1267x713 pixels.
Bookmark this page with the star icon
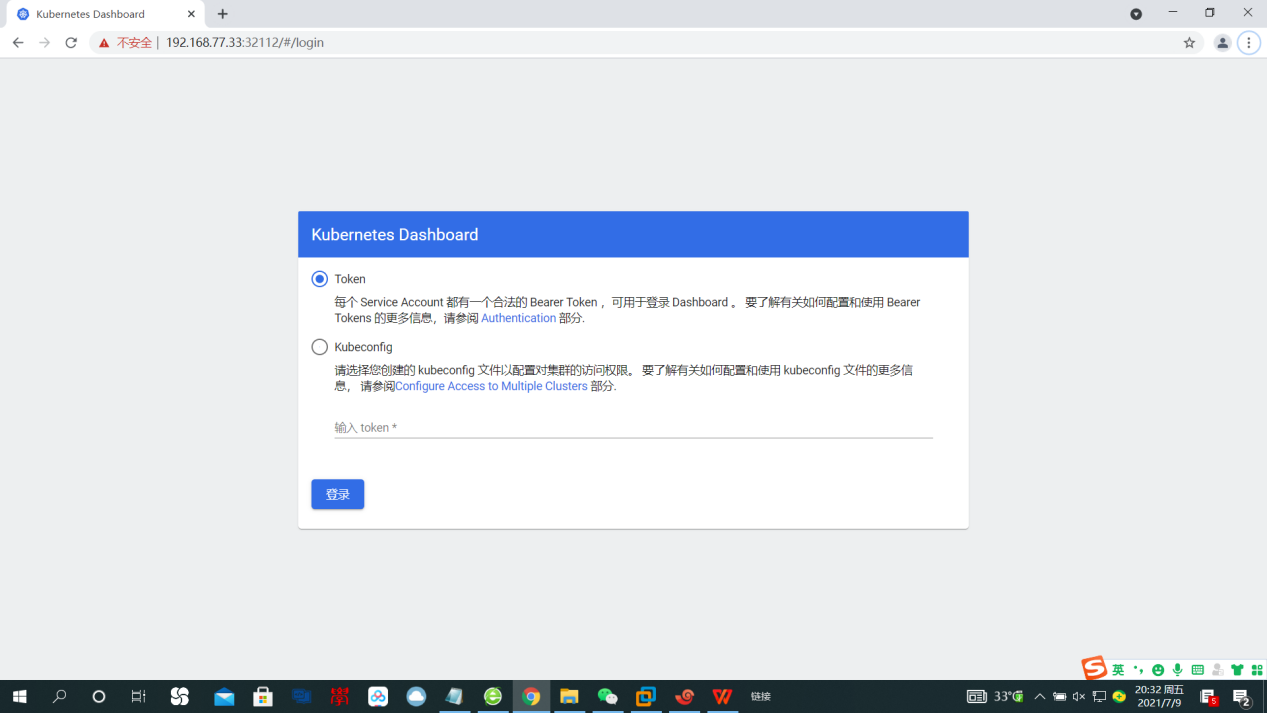click(x=1189, y=43)
